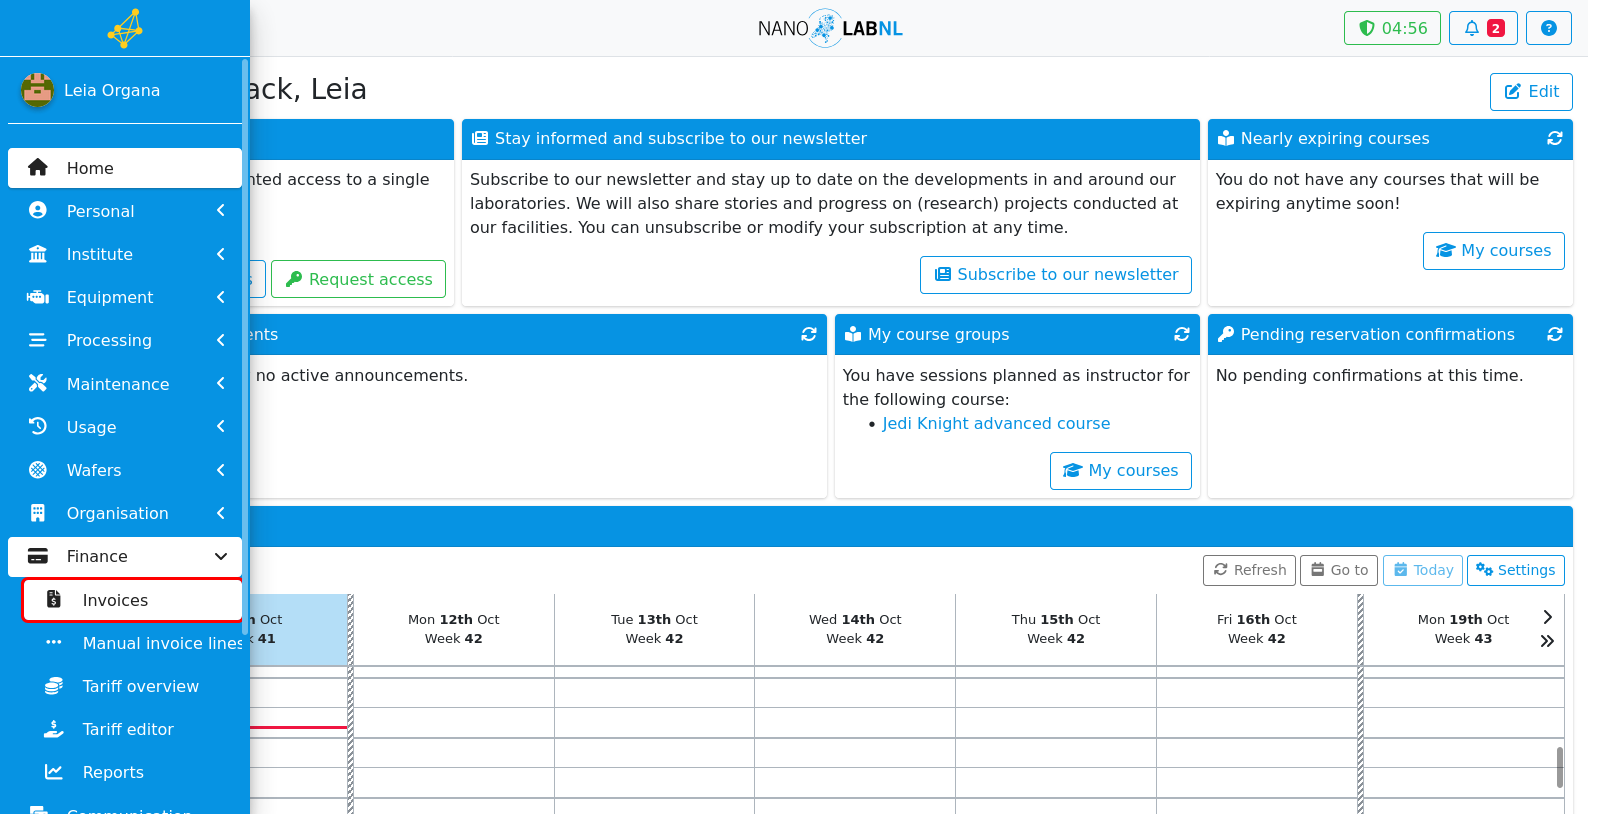Open the notifications bell icon
Viewport: 1600px width, 814px height.
click(1483, 28)
